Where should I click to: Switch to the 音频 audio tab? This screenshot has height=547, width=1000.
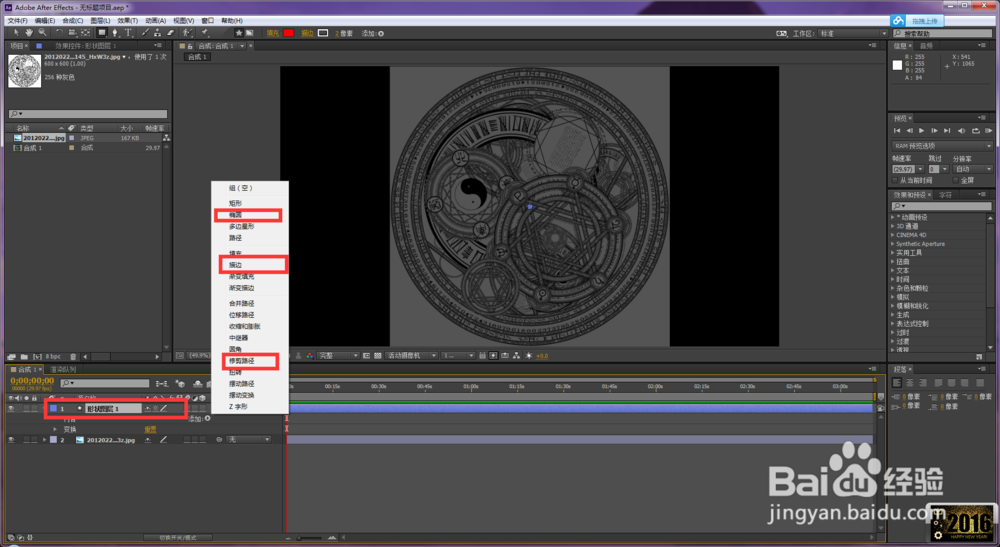[x=927, y=46]
